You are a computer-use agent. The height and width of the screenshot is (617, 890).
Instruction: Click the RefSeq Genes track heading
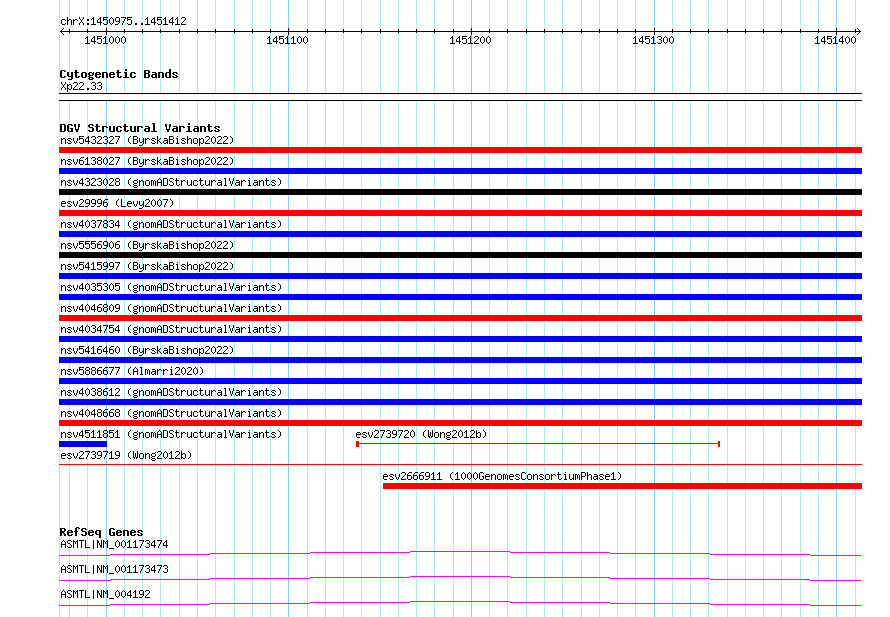(101, 532)
